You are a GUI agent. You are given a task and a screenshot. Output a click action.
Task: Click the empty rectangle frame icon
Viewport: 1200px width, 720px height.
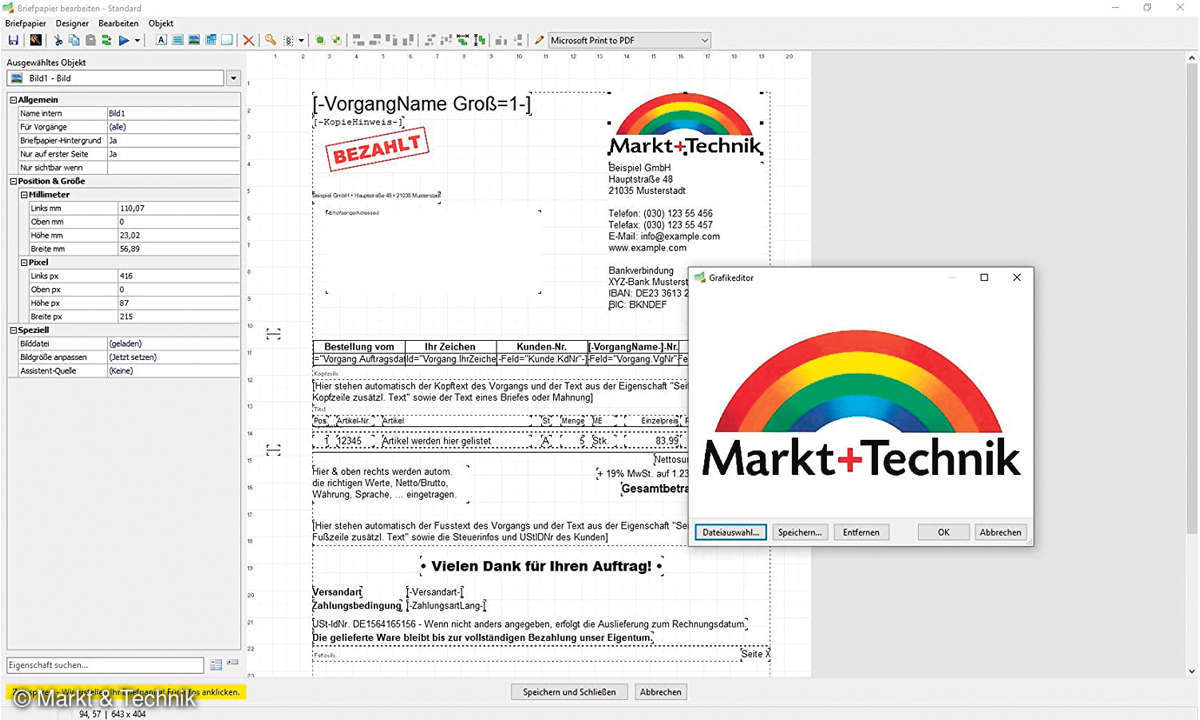227,40
